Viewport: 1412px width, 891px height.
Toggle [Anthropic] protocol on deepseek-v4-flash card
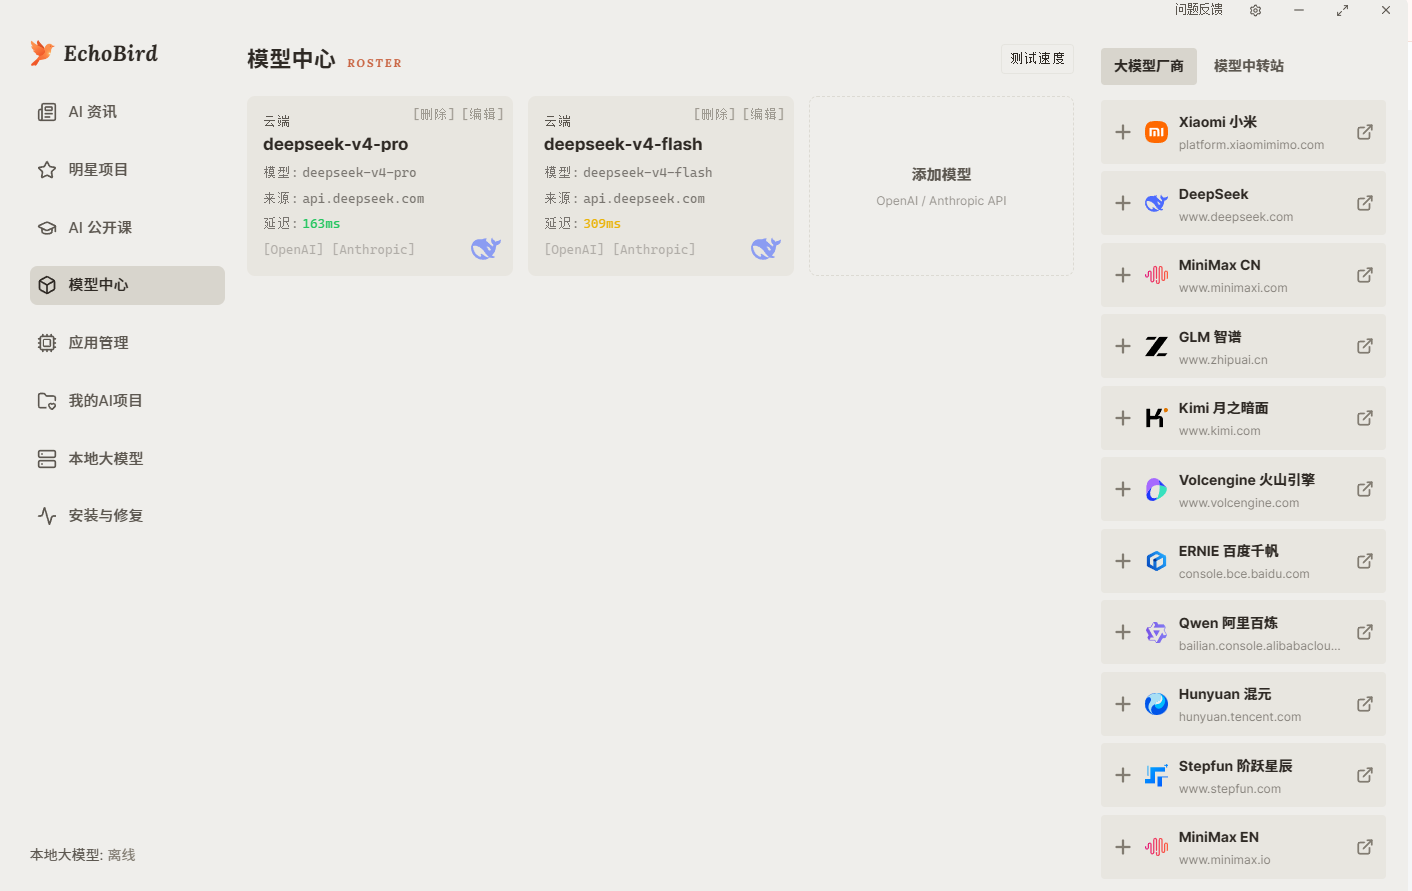[x=654, y=250]
